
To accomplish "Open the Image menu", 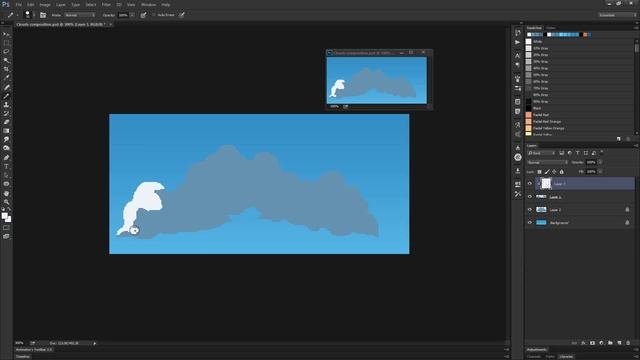I will (x=45, y=4).
